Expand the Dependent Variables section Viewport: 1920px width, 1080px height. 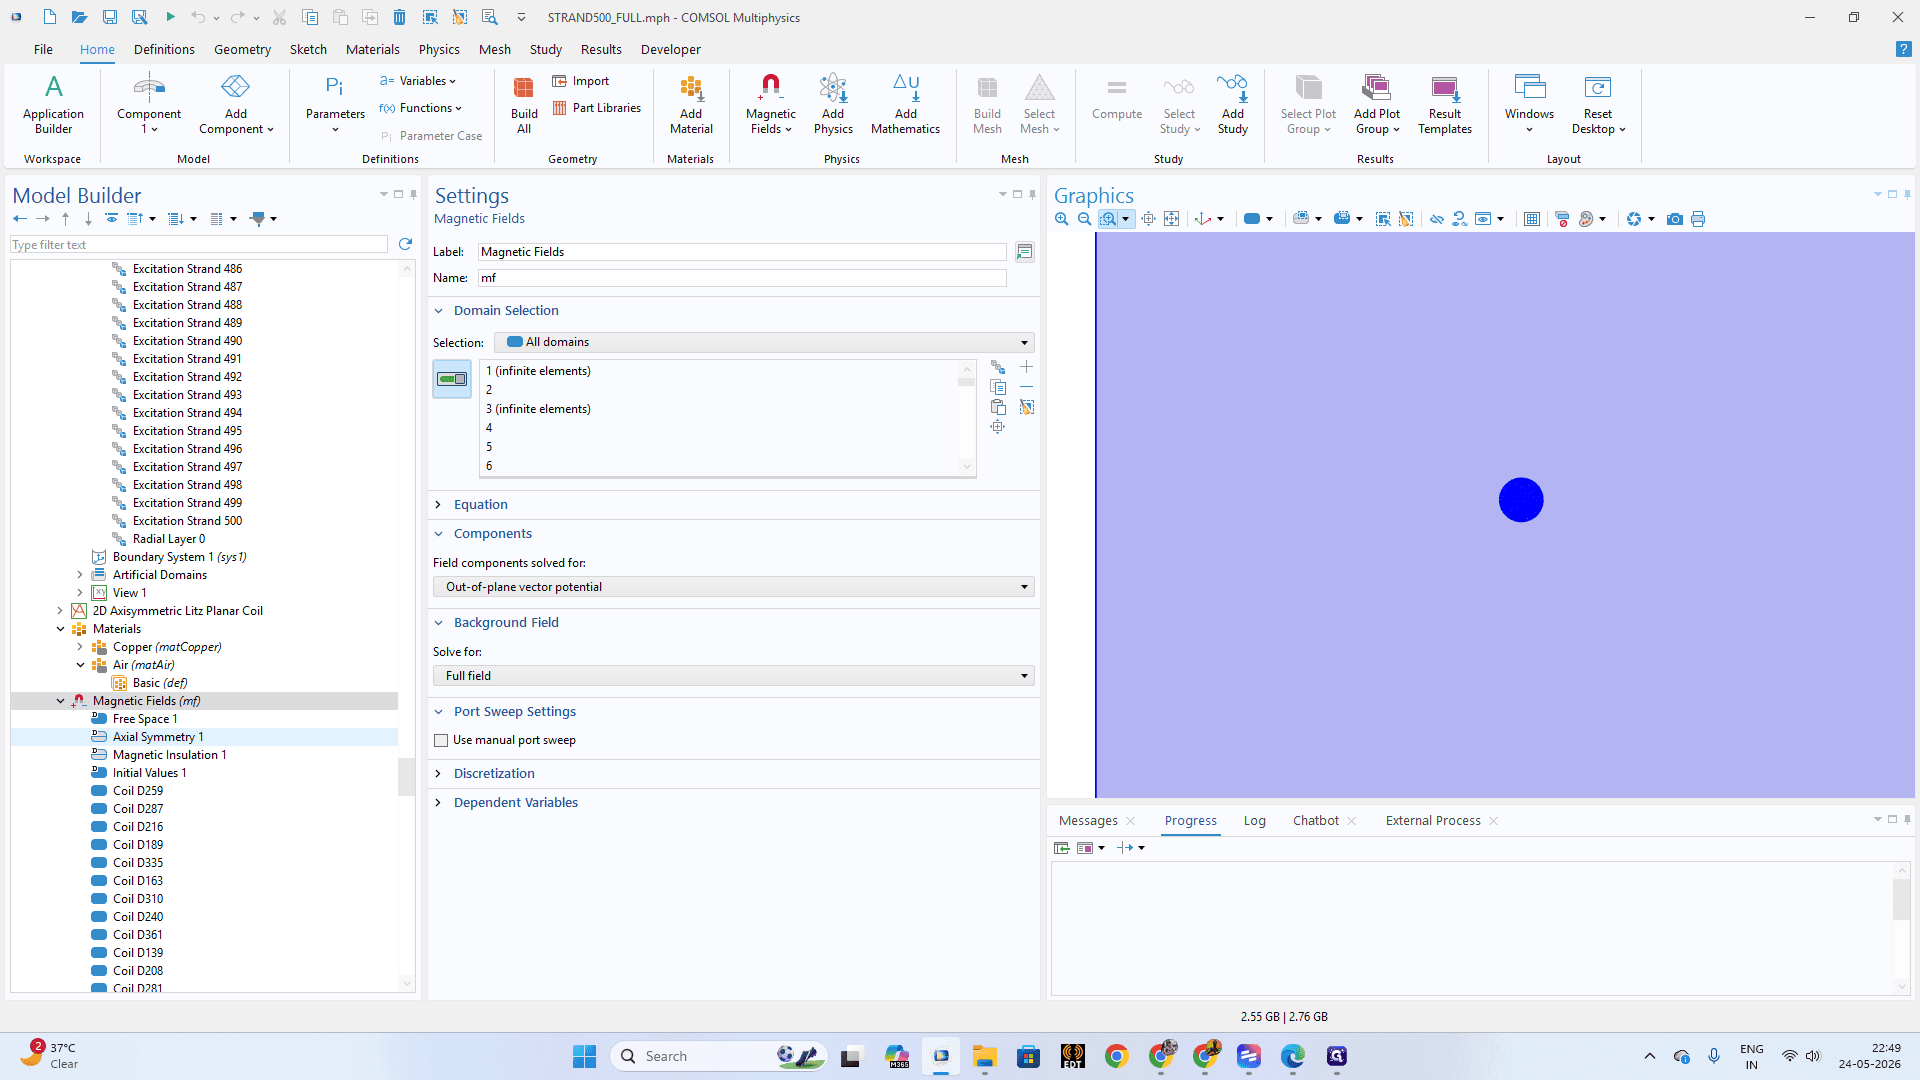(x=438, y=803)
